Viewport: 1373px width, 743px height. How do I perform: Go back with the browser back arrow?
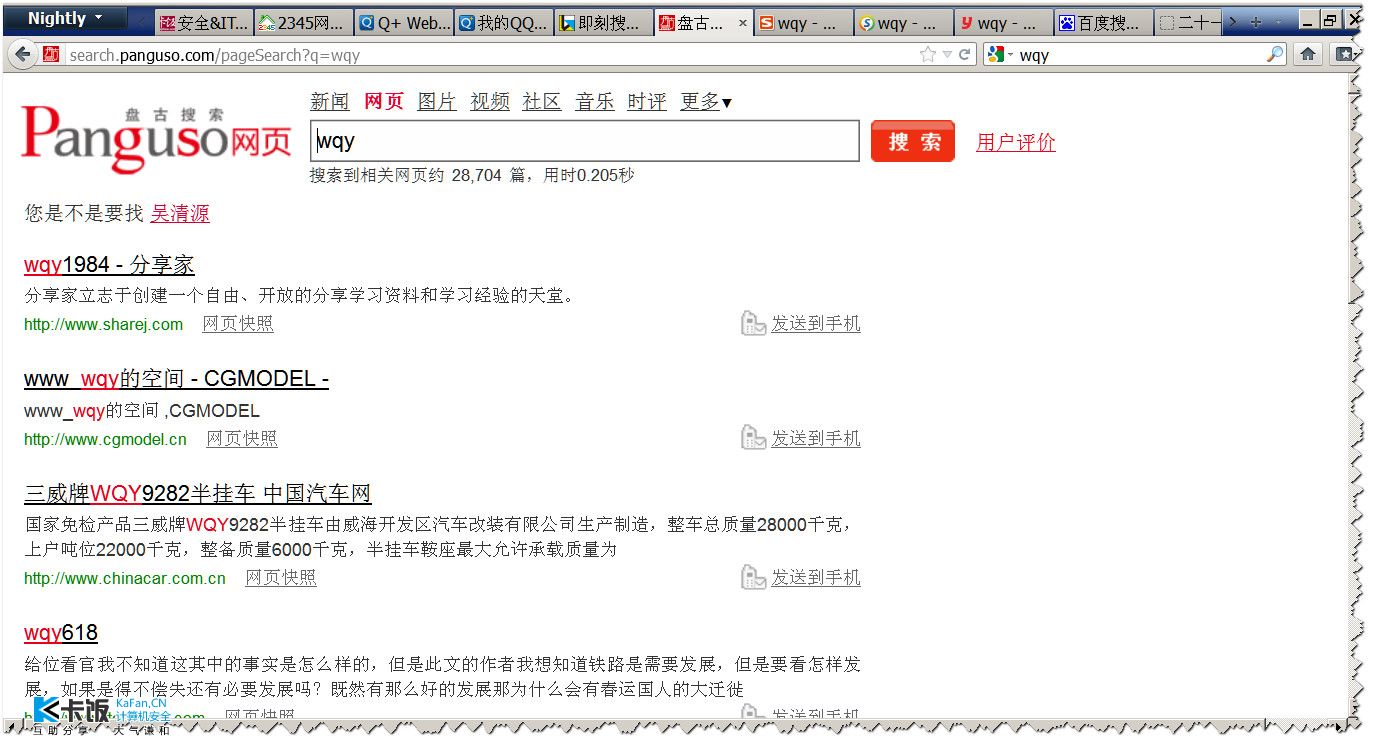coord(23,55)
